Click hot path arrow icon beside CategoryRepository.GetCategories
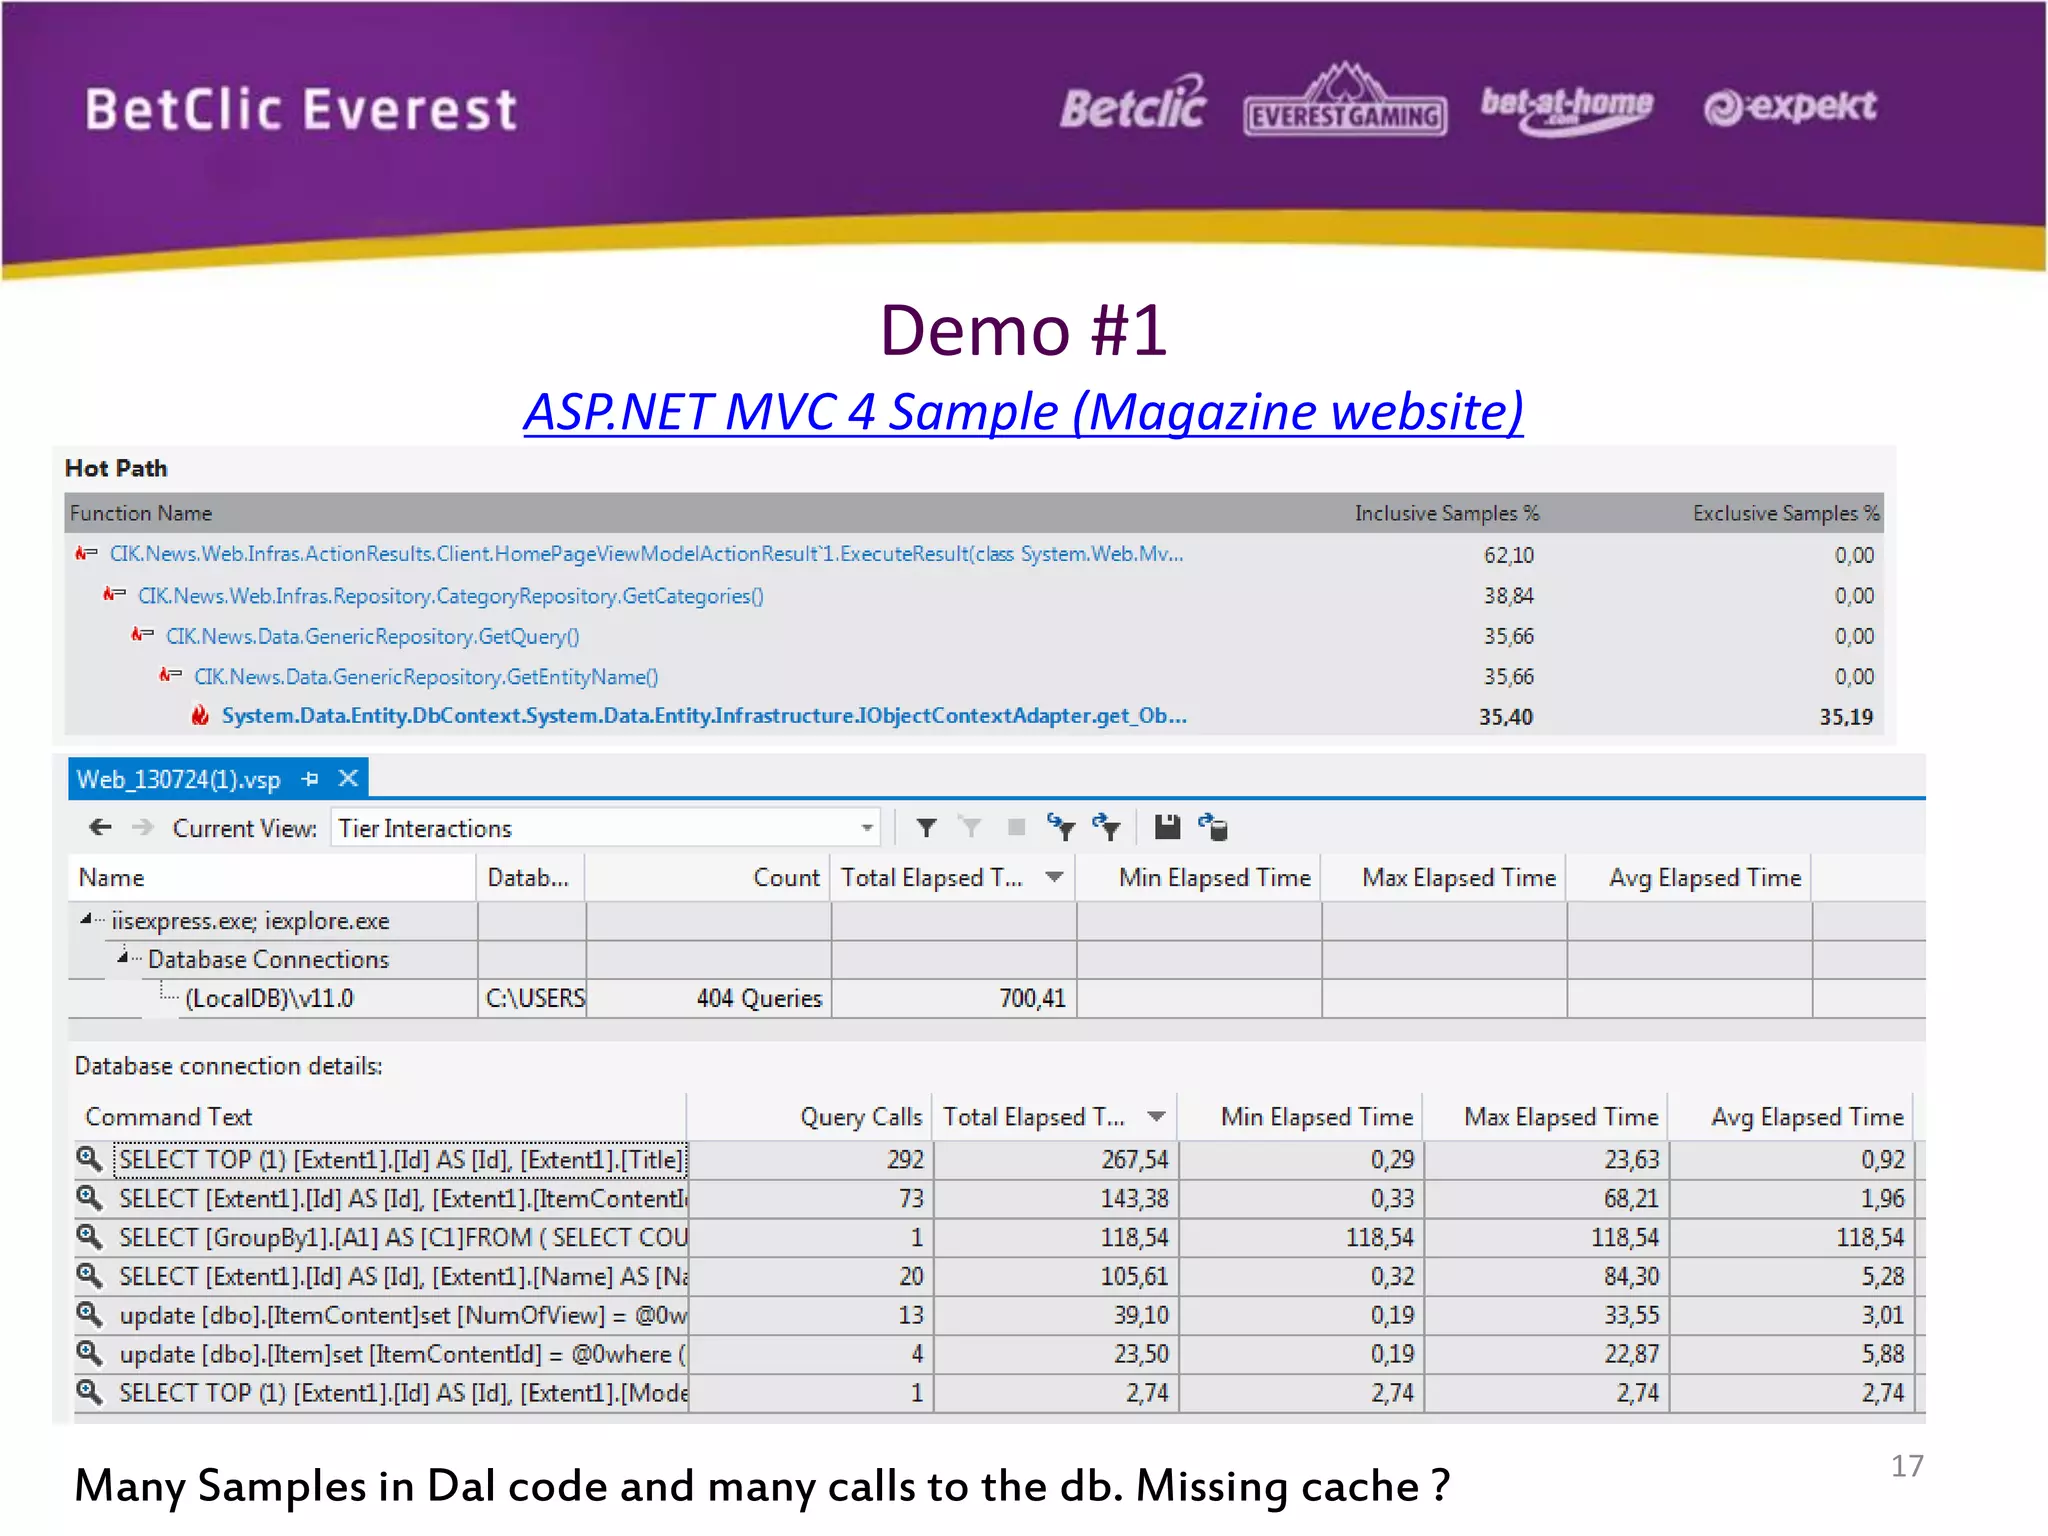Viewport: 2048px width, 1536px height. (x=115, y=594)
